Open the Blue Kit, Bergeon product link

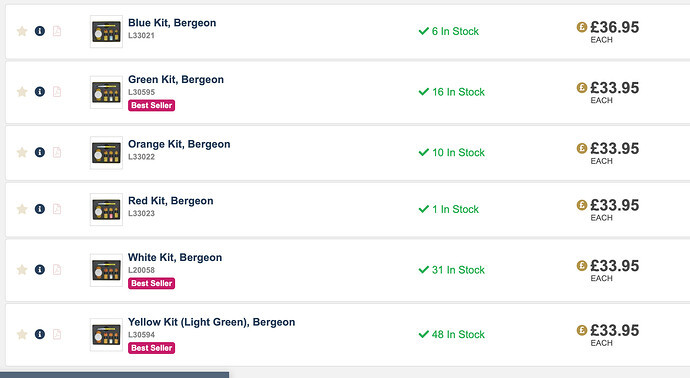click(x=172, y=23)
